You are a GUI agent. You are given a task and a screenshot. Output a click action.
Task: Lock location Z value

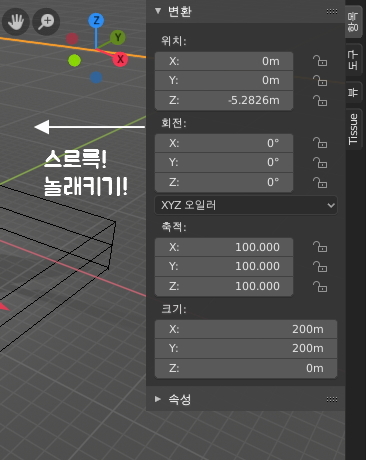pyautogui.click(x=320, y=100)
